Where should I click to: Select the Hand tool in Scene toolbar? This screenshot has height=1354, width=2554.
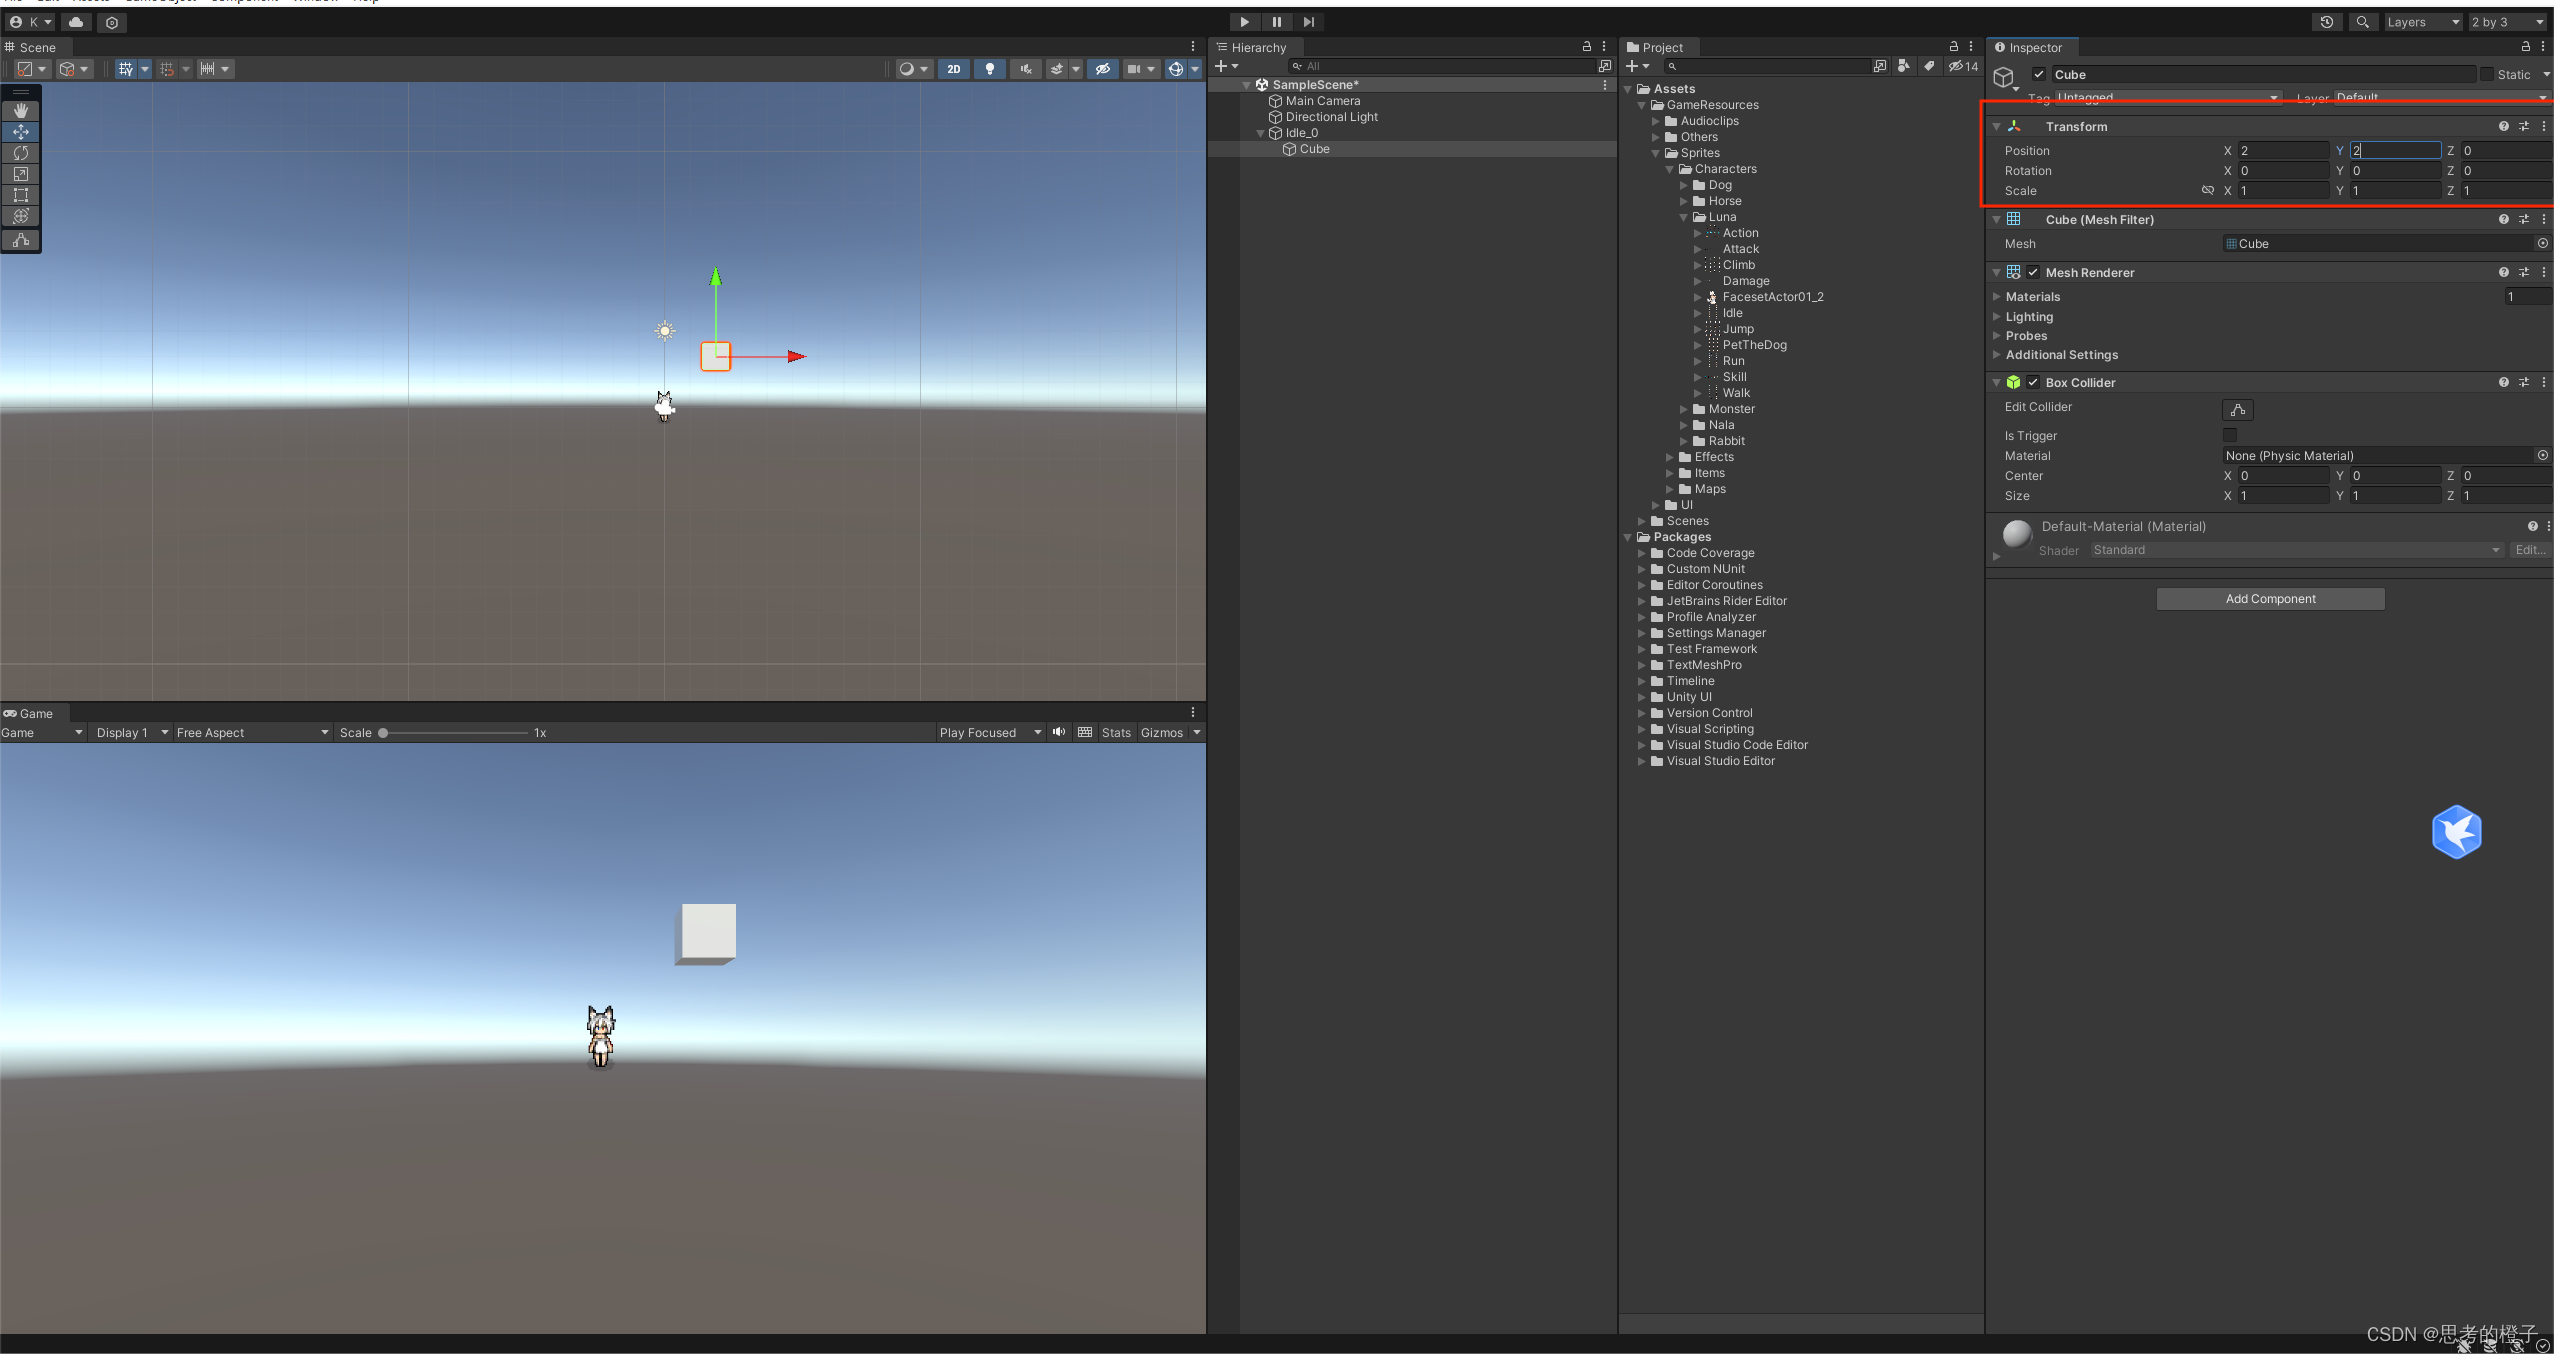(20, 111)
